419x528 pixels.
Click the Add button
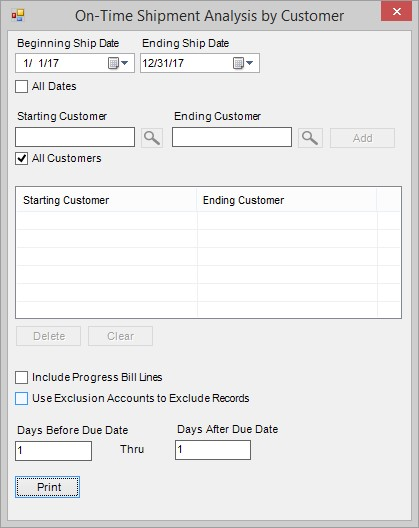tap(362, 138)
